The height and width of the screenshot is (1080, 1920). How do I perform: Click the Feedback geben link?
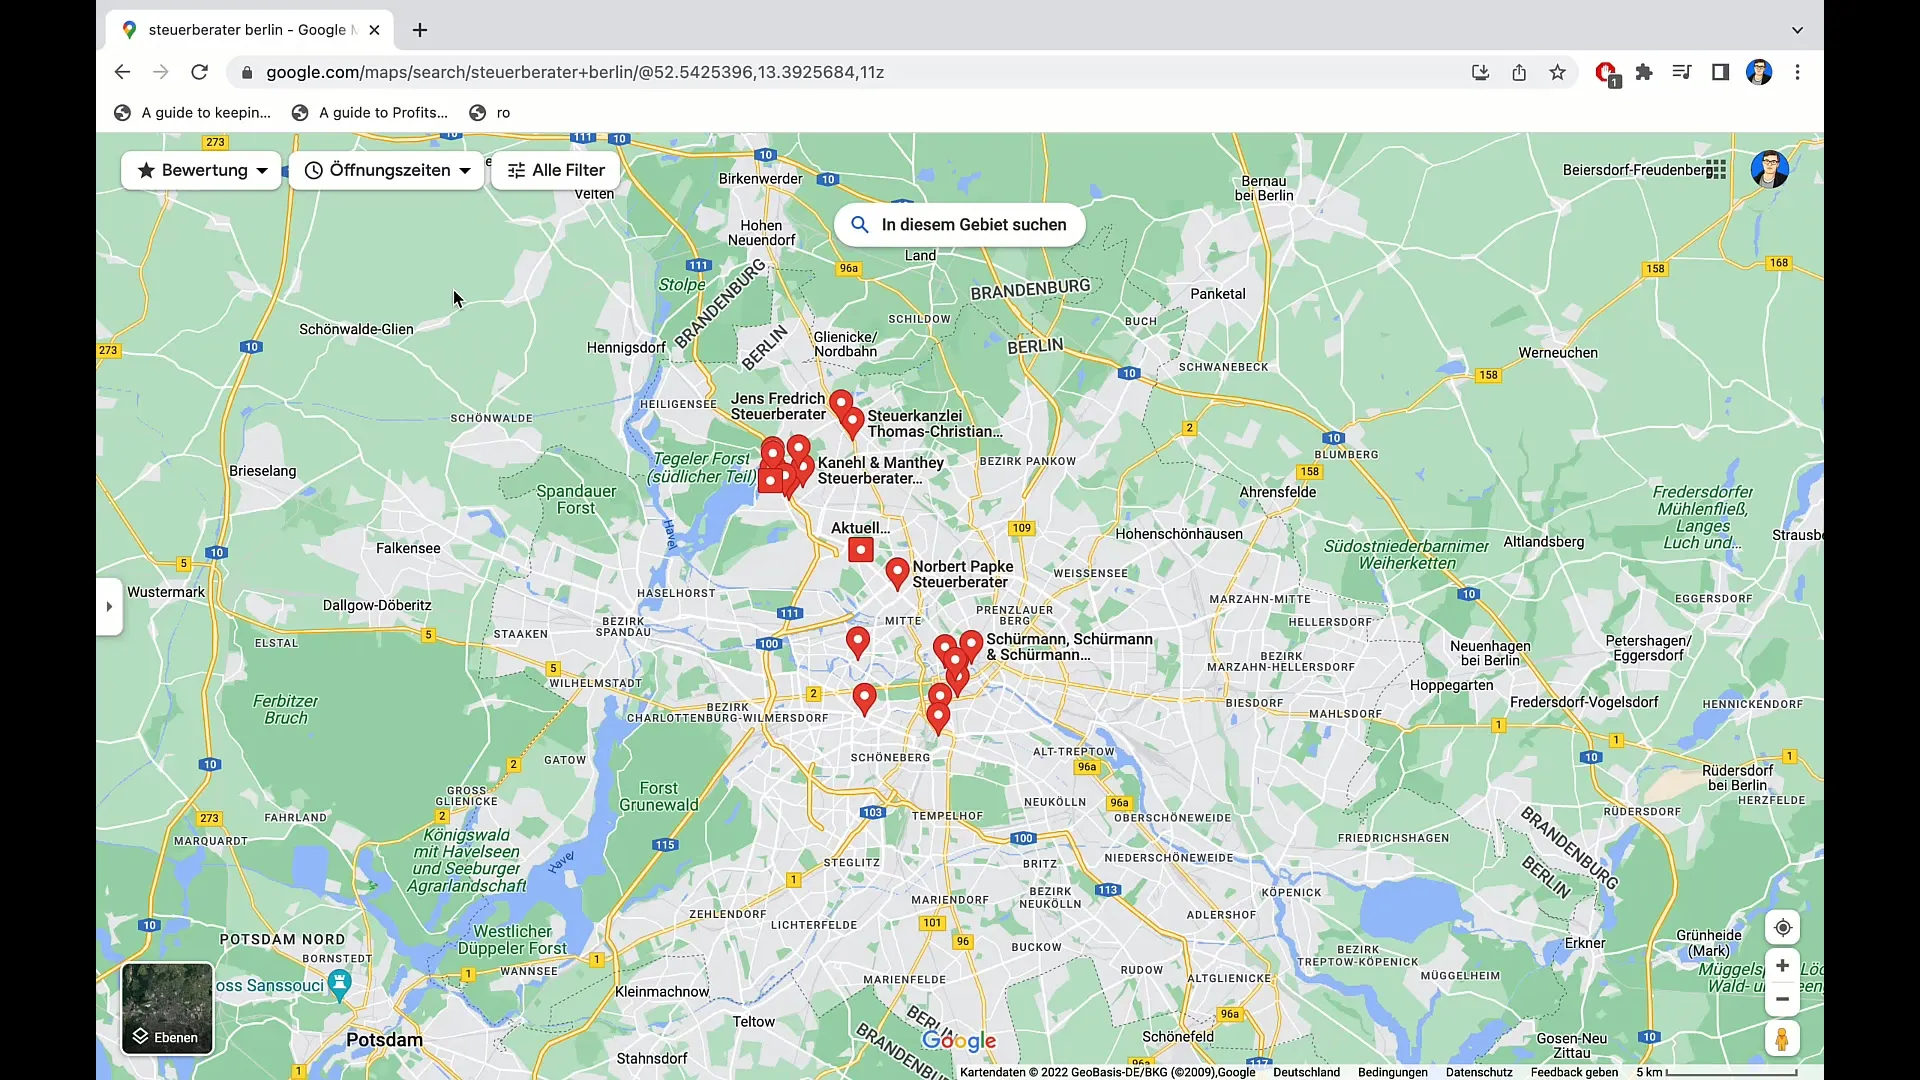[1574, 1072]
